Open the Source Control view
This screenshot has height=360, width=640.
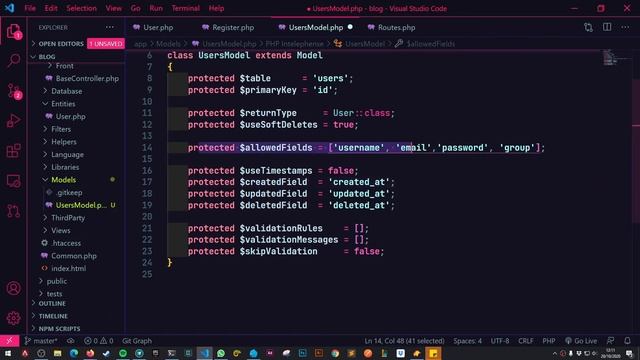click(x=13, y=91)
